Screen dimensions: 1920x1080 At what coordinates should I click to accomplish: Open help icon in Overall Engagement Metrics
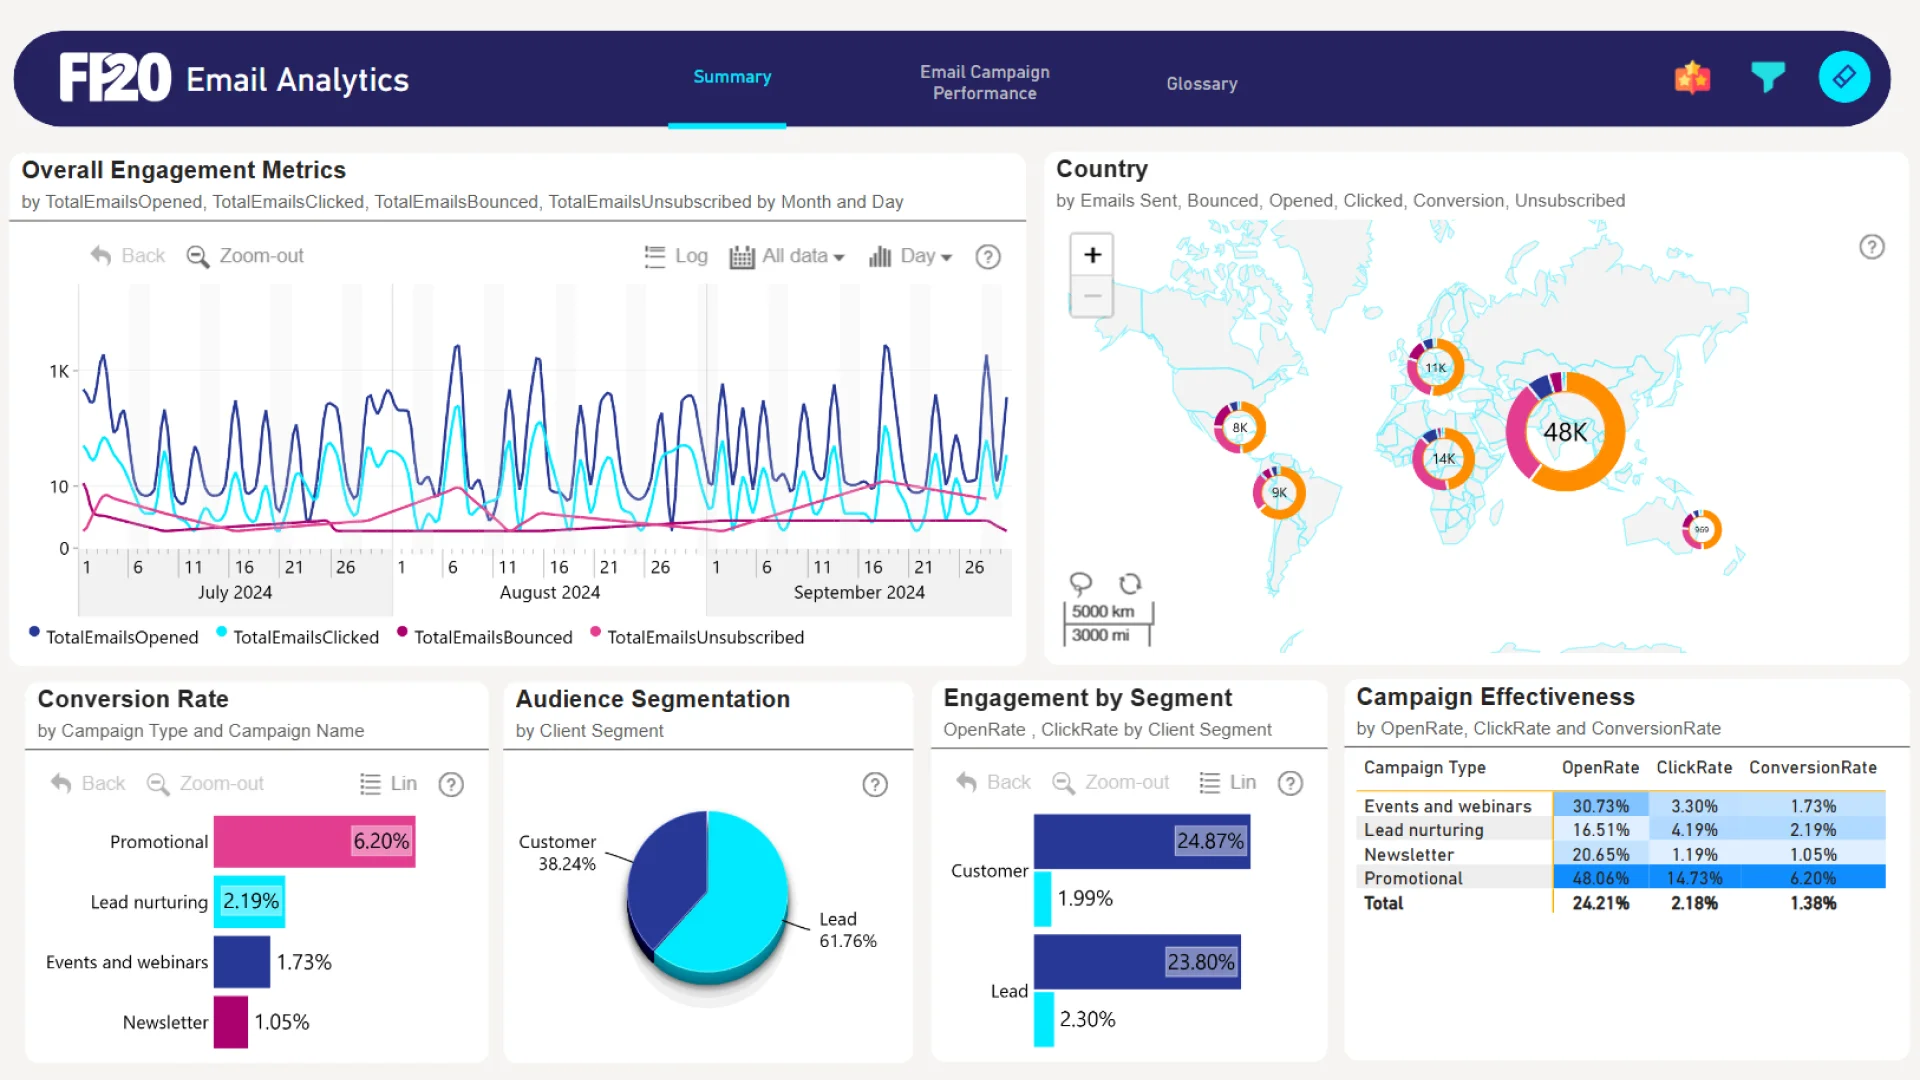988,257
